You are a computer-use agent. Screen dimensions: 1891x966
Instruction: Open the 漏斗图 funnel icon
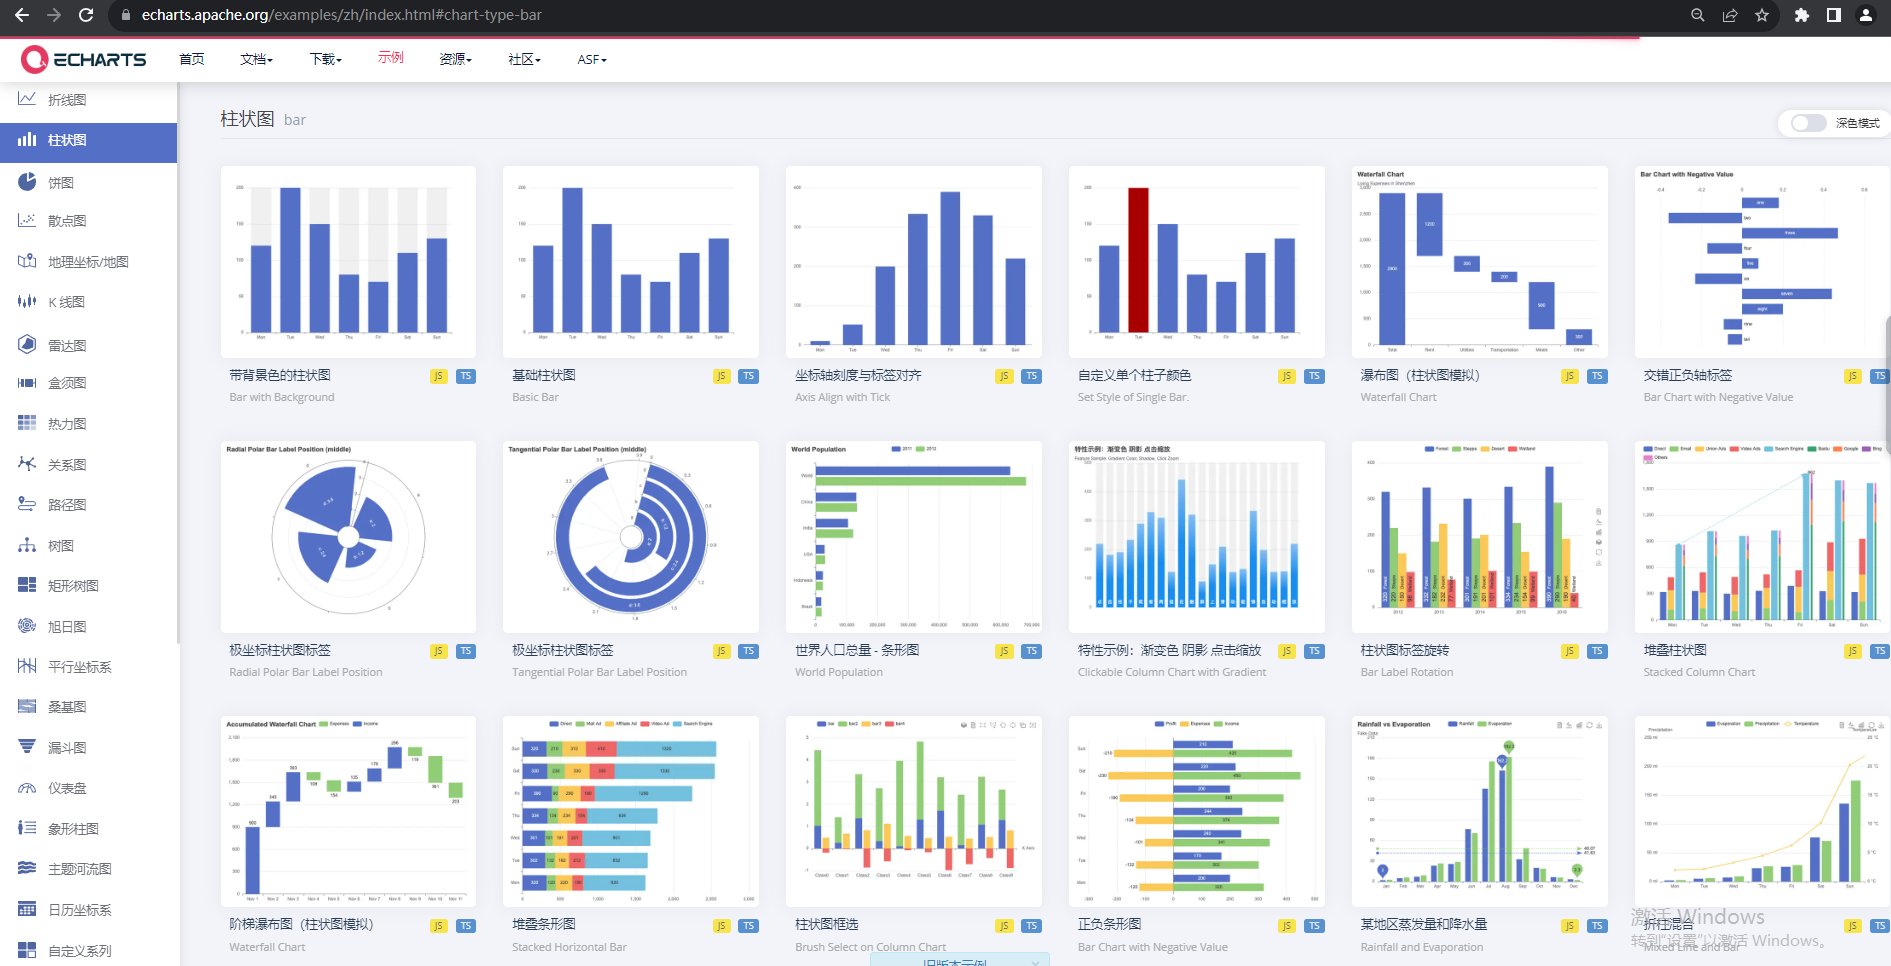(27, 747)
